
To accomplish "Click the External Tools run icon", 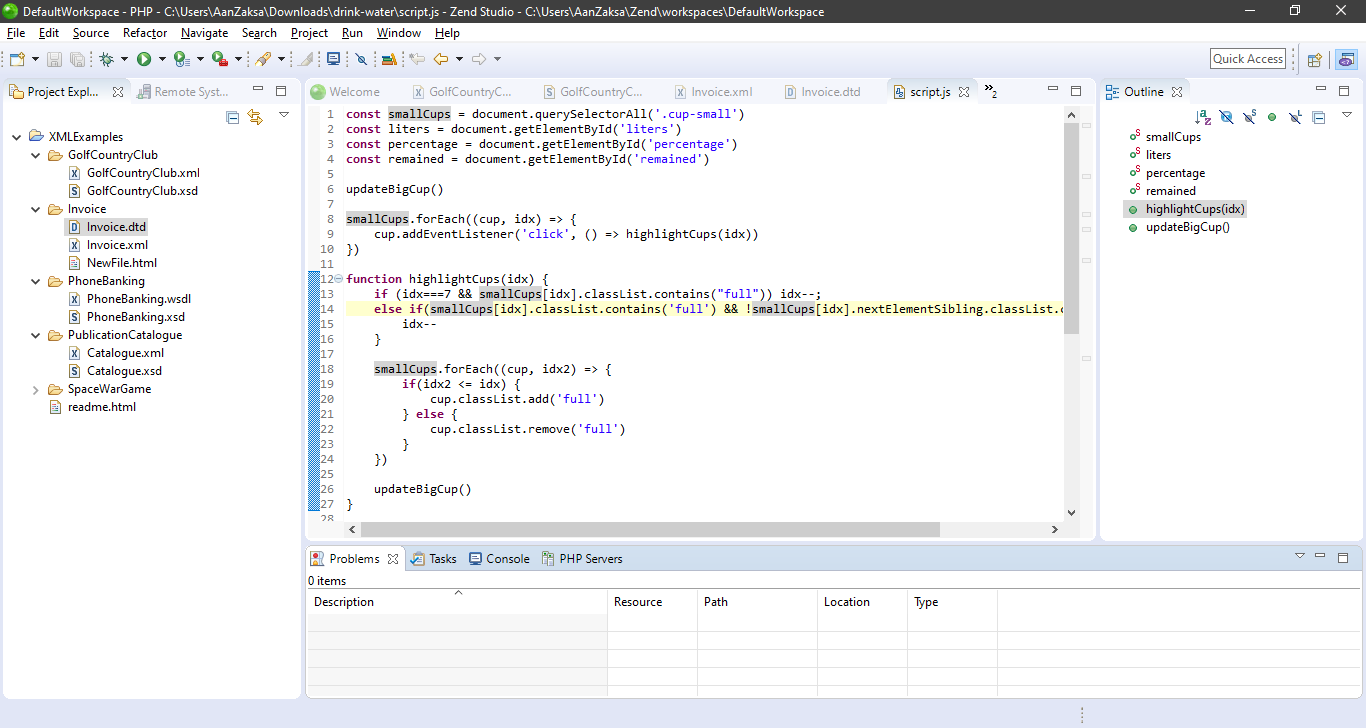I will [x=219, y=60].
